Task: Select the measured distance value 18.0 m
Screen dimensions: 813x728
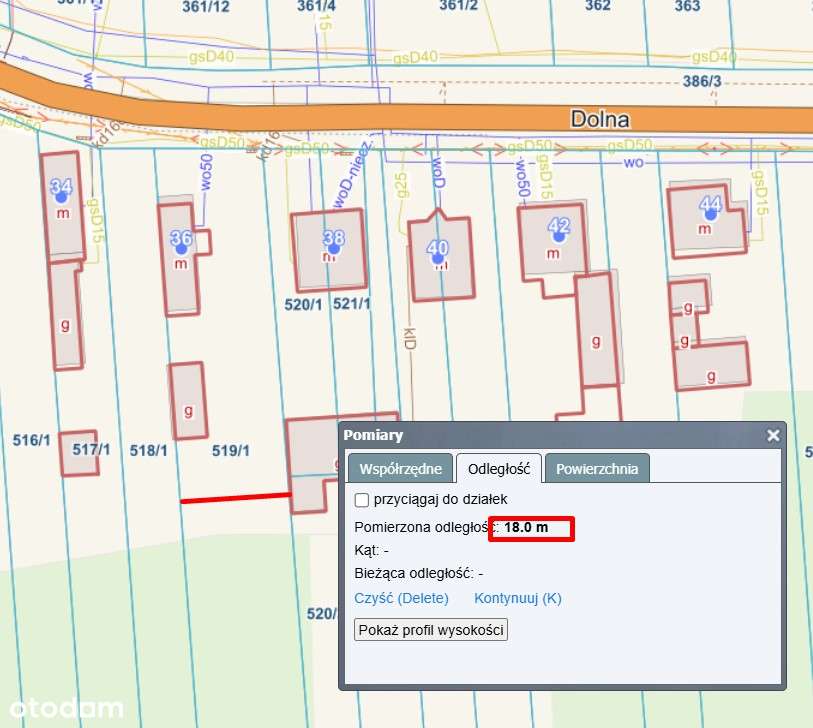Action: coord(526,527)
